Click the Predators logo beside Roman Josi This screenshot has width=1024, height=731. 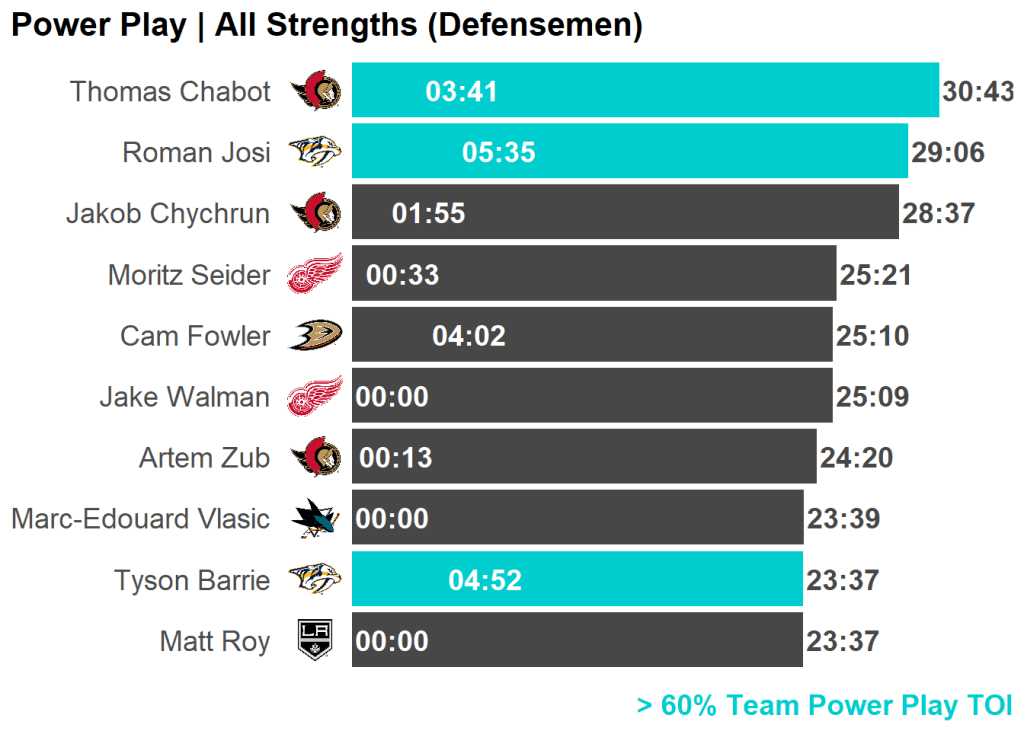(x=315, y=152)
